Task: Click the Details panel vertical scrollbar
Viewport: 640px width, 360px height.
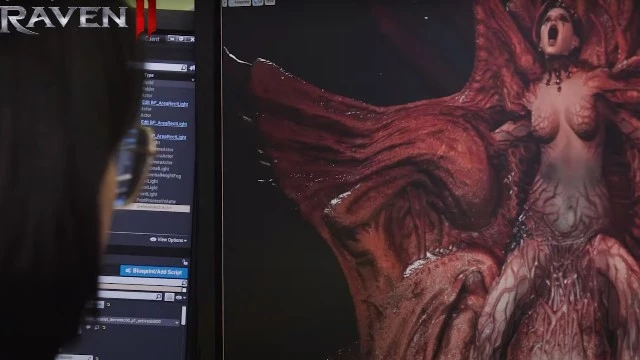Action: tap(184, 316)
